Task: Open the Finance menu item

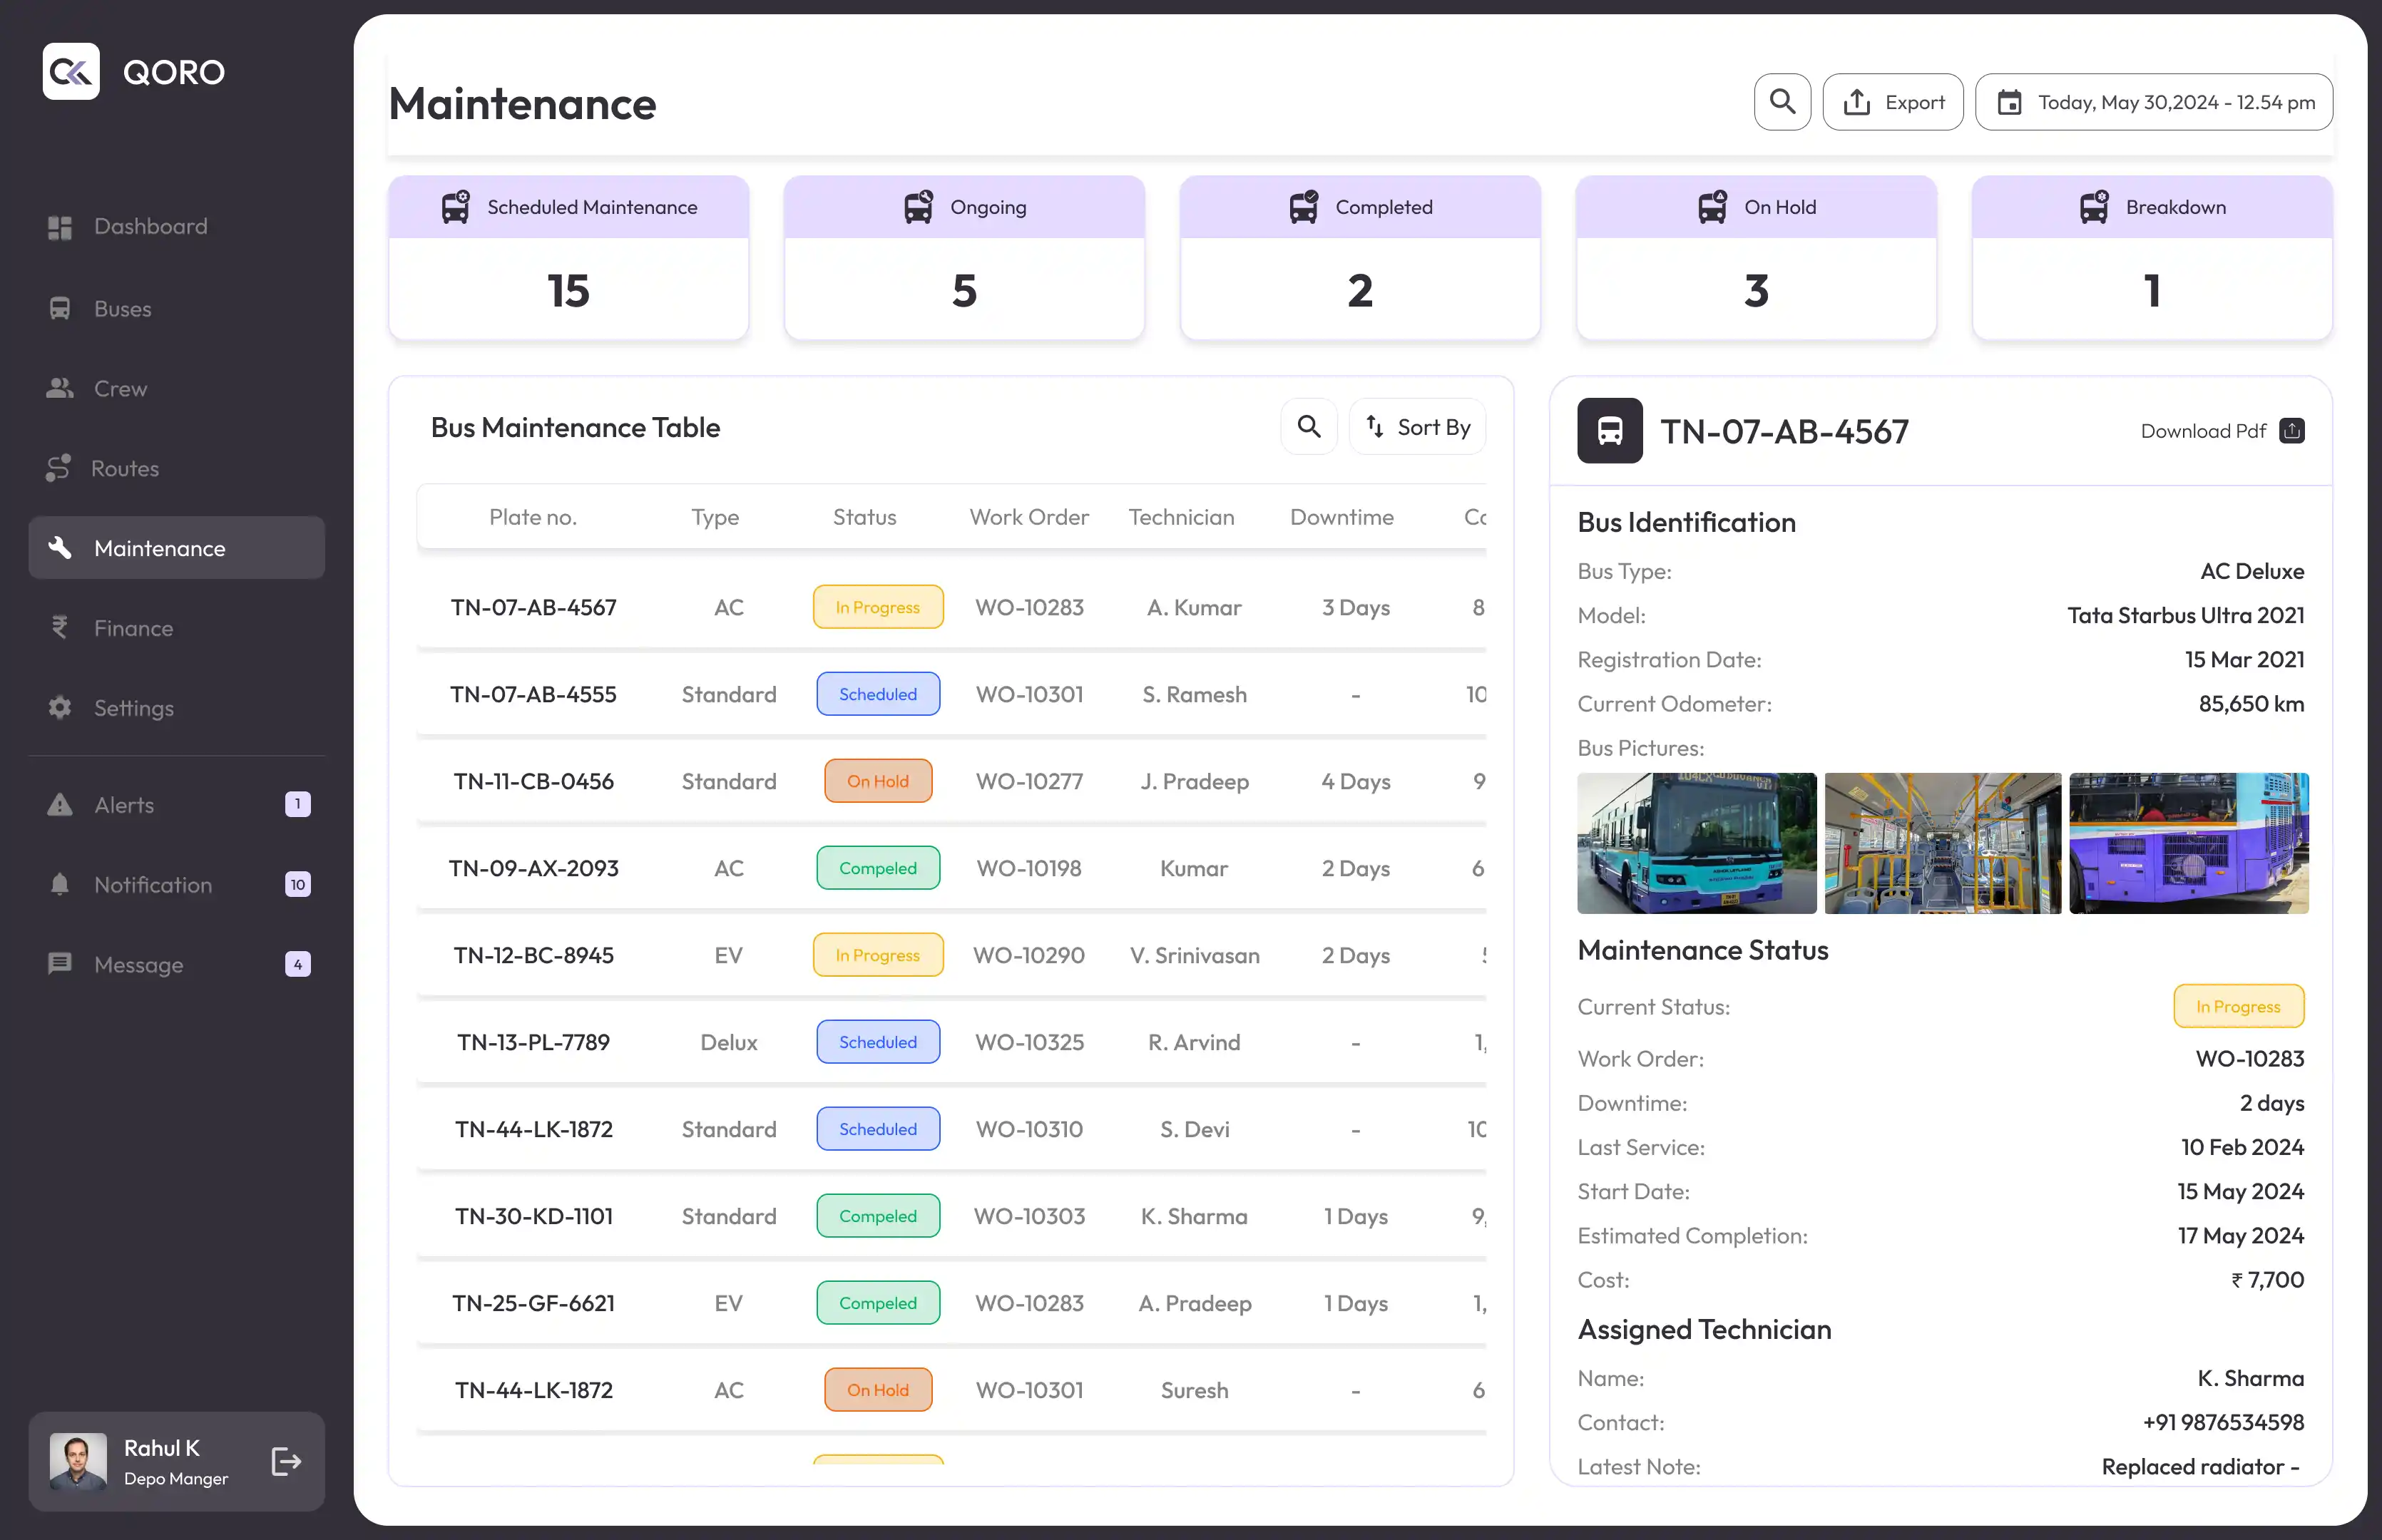Action: pos(133,628)
